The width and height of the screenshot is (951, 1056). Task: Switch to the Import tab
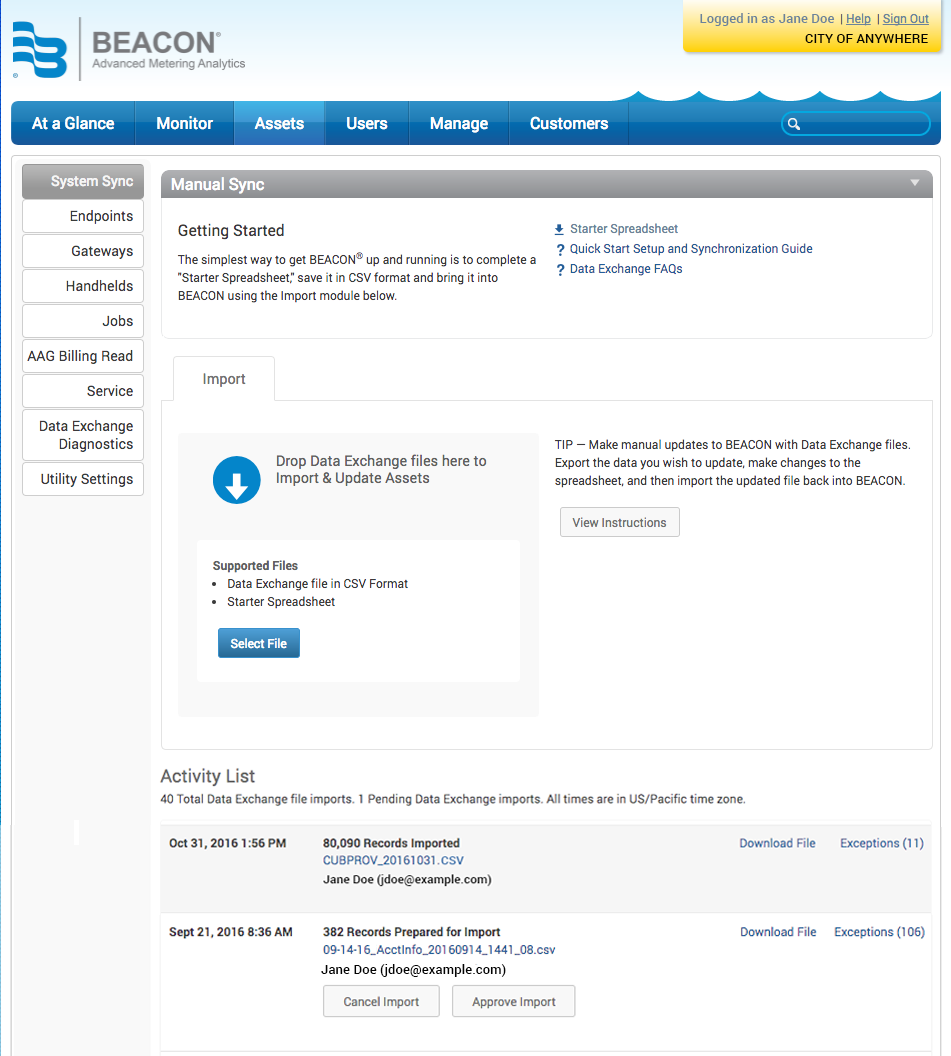tap(223, 378)
